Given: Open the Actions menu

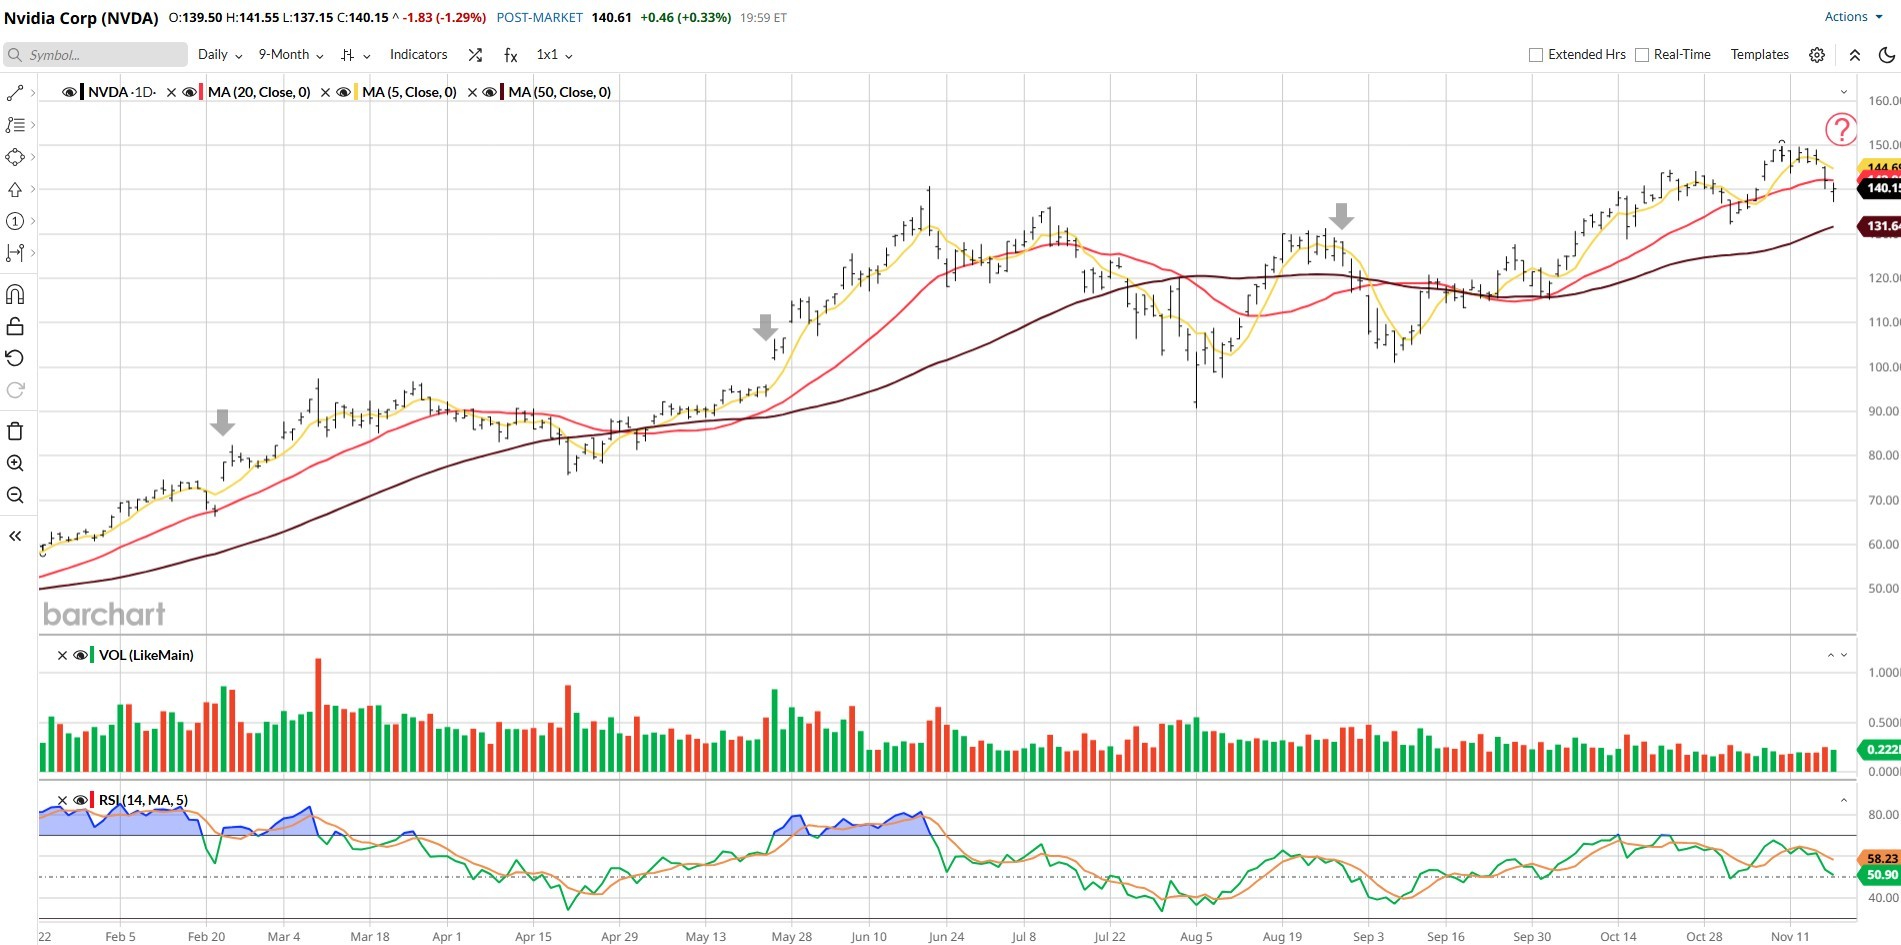Looking at the screenshot, I should point(1852,17).
